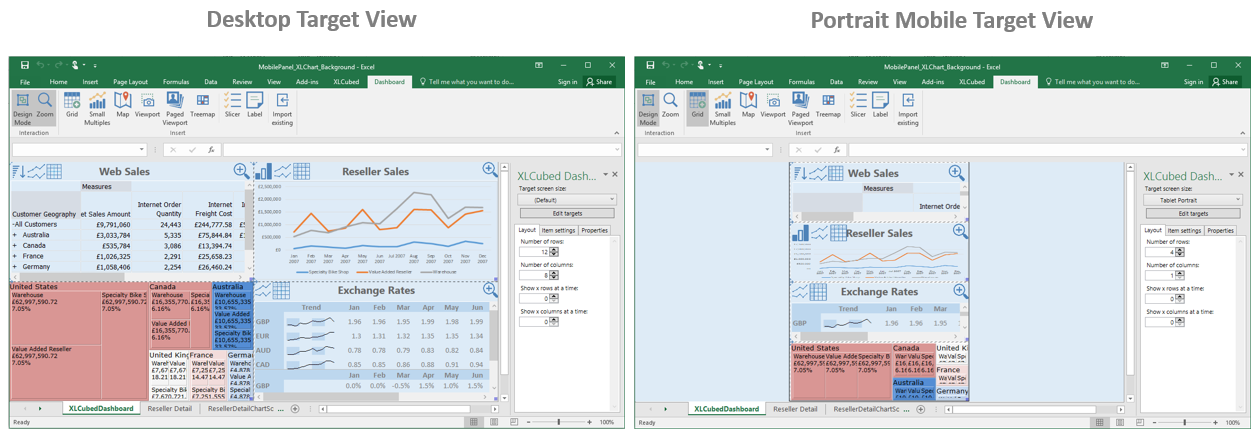Click Import existing in Portrait Mobile window
The width and height of the screenshot is (1256, 433).
point(908,108)
